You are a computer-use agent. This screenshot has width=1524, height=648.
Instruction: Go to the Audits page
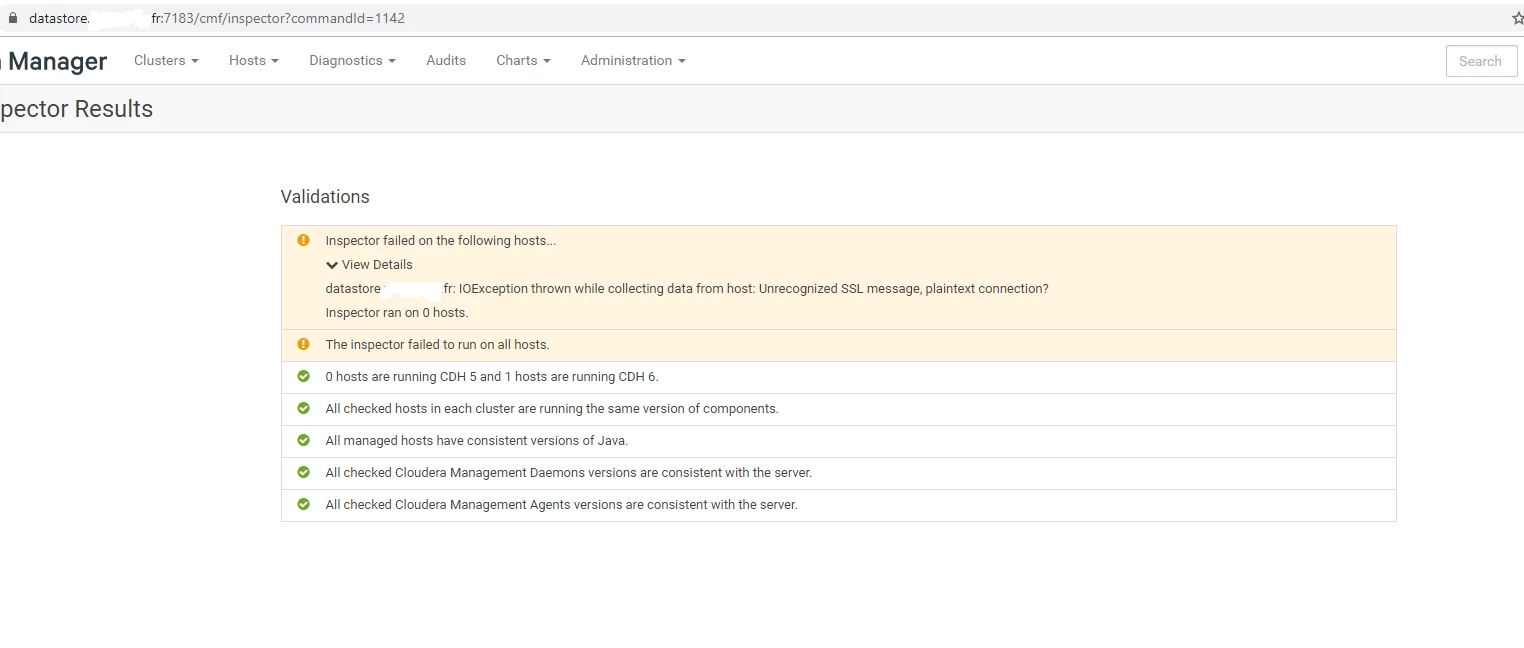446,60
